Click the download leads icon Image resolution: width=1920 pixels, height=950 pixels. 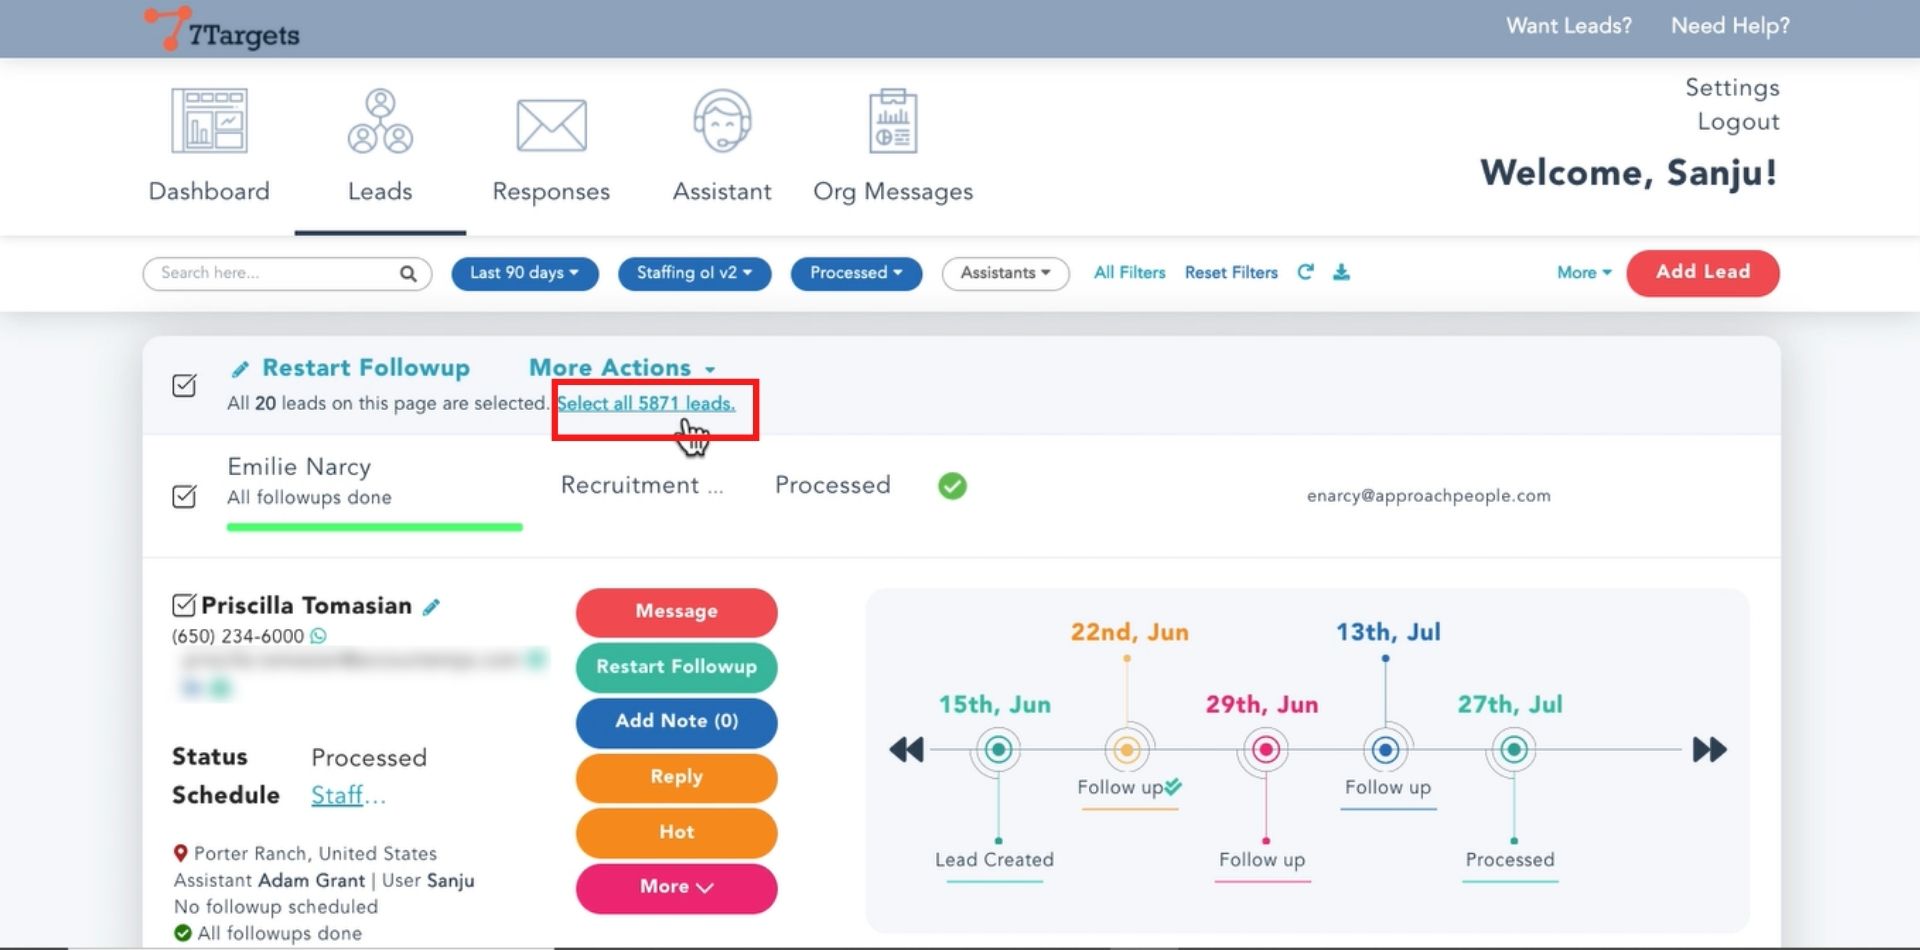click(x=1342, y=272)
